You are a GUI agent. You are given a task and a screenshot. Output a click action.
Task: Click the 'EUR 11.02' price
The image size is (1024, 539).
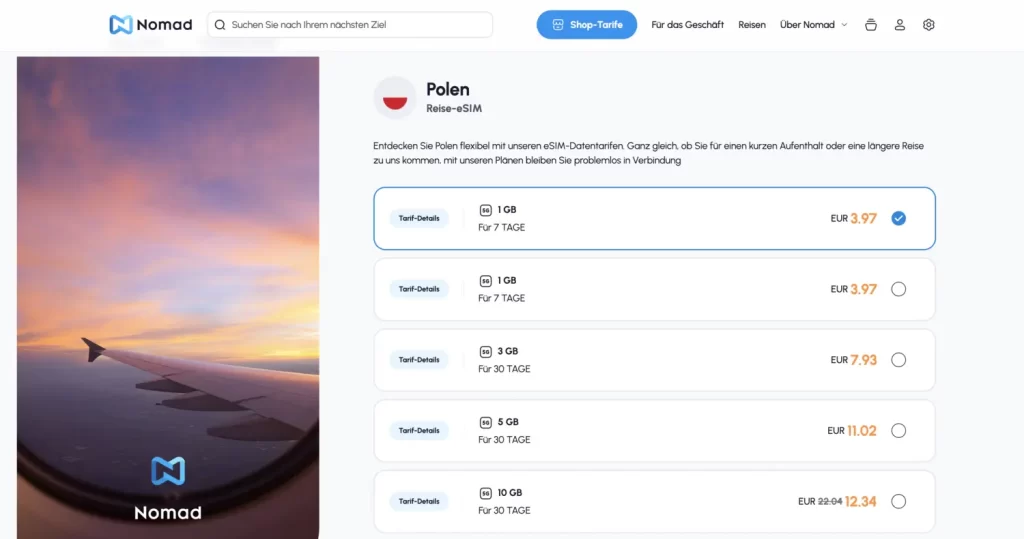point(852,431)
